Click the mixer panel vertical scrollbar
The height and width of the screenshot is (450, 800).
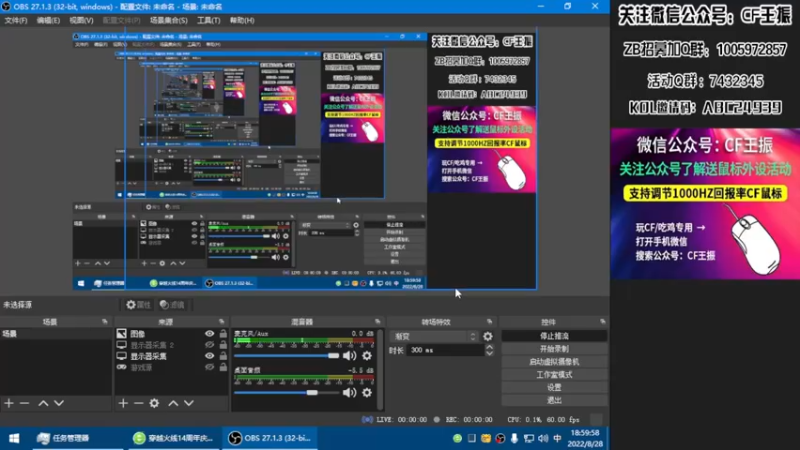[x=380, y=368]
